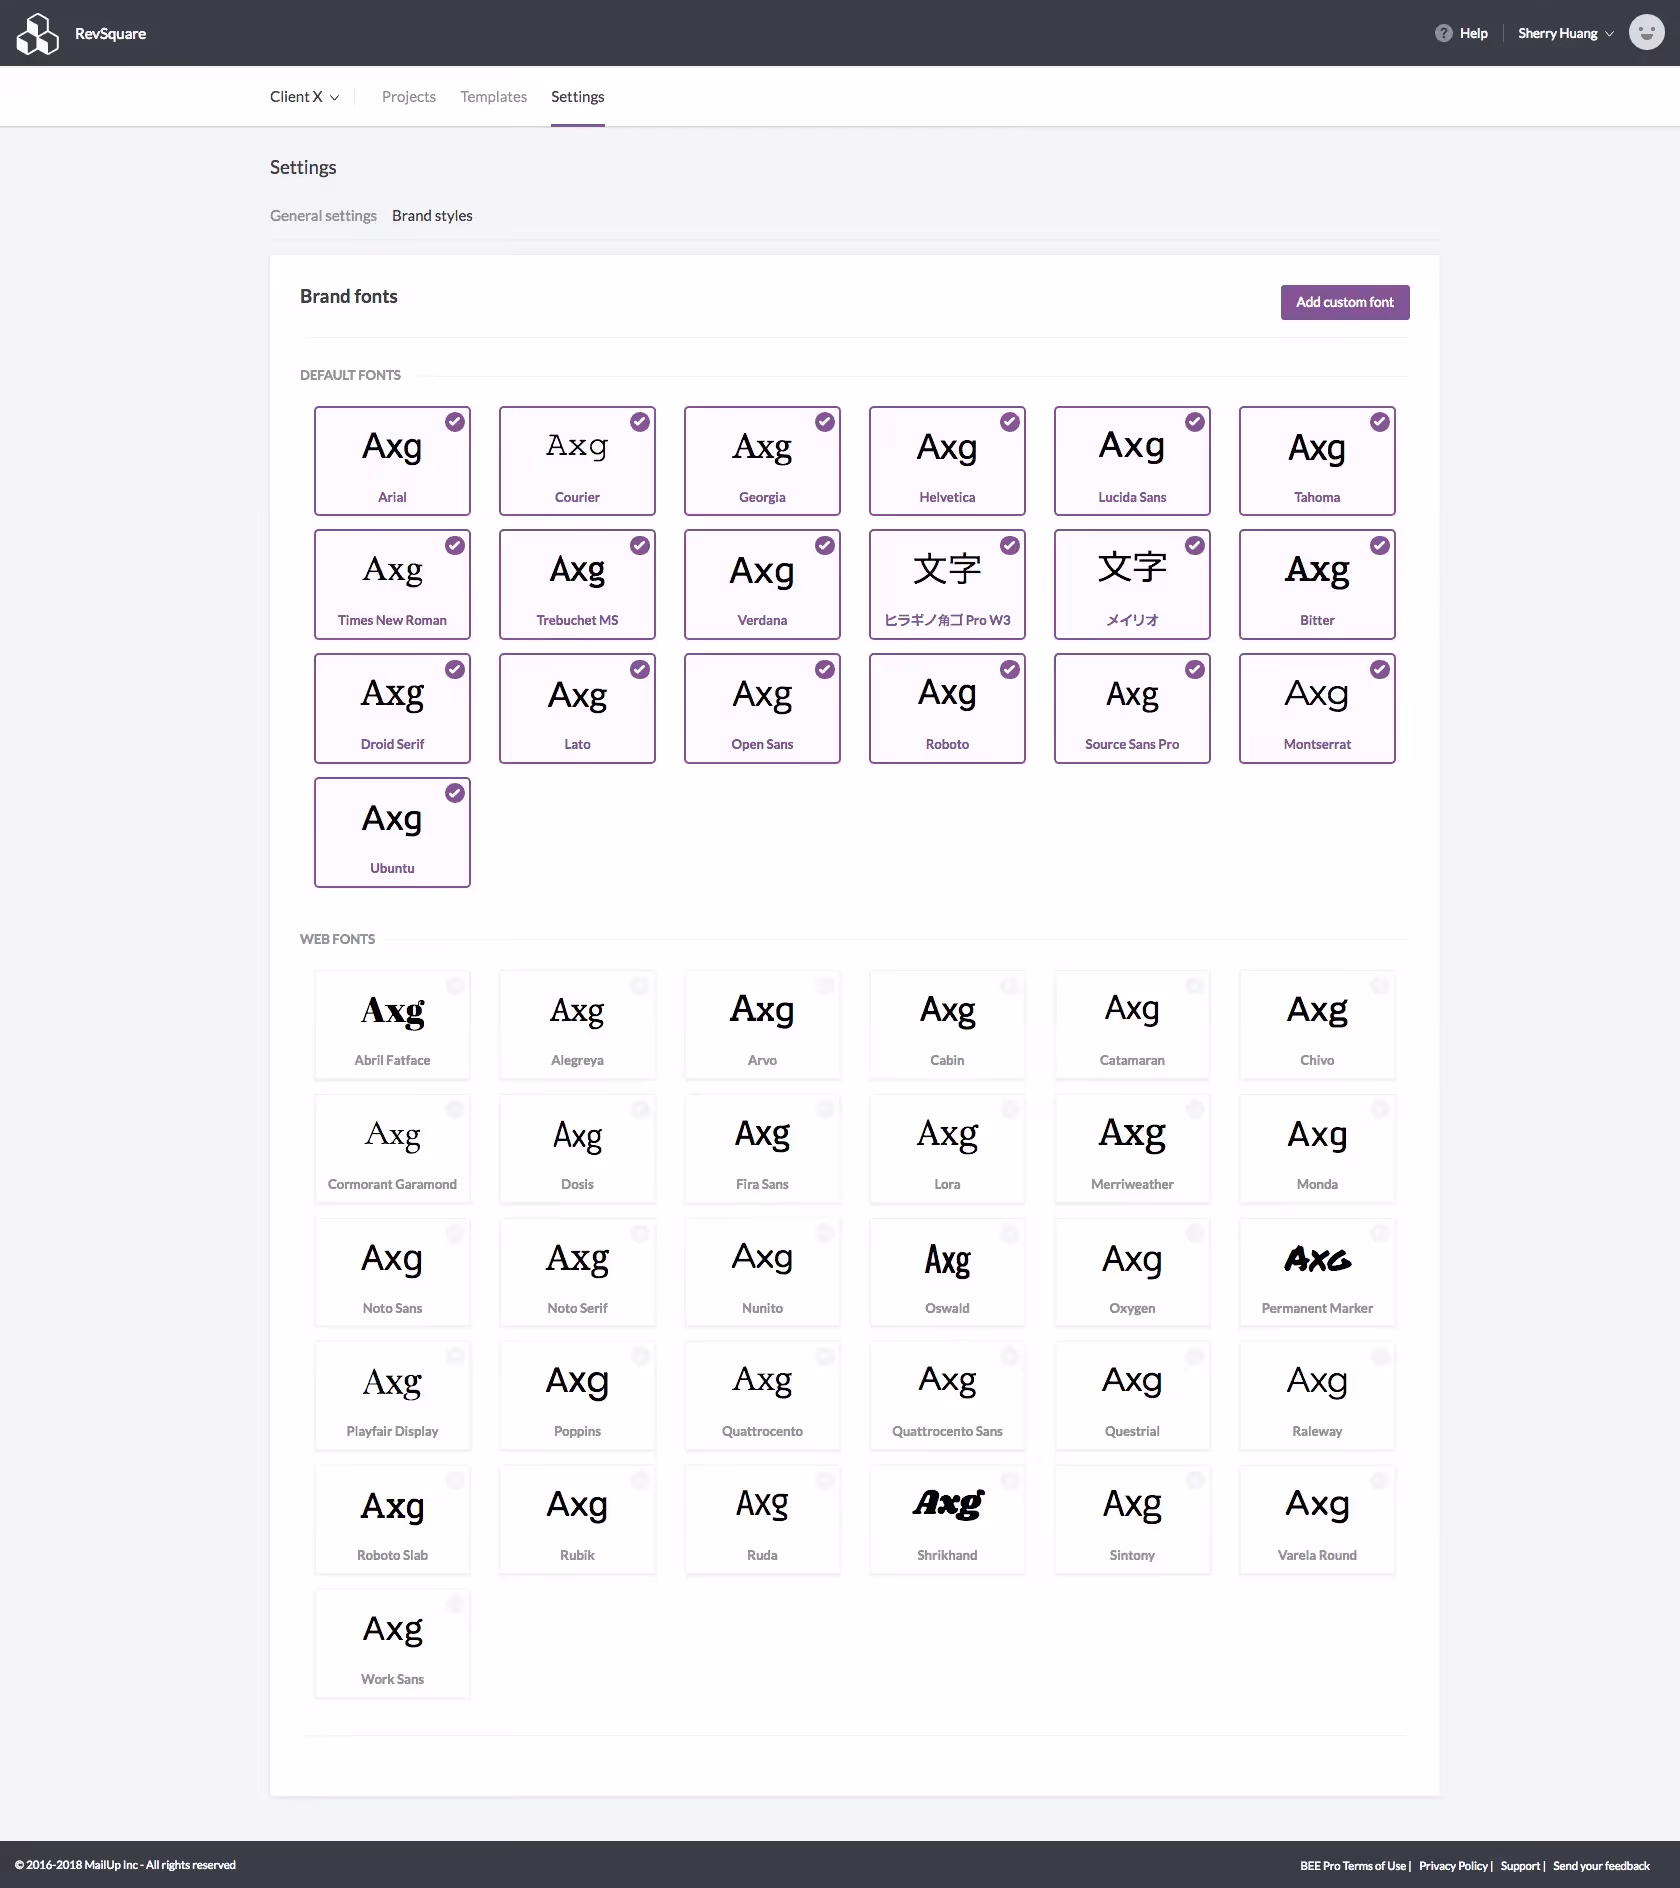1680x1888 pixels.
Task: Uncheck the Trebuchet MS checkmark
Action: pyautogui.click(x=640, y=545)
